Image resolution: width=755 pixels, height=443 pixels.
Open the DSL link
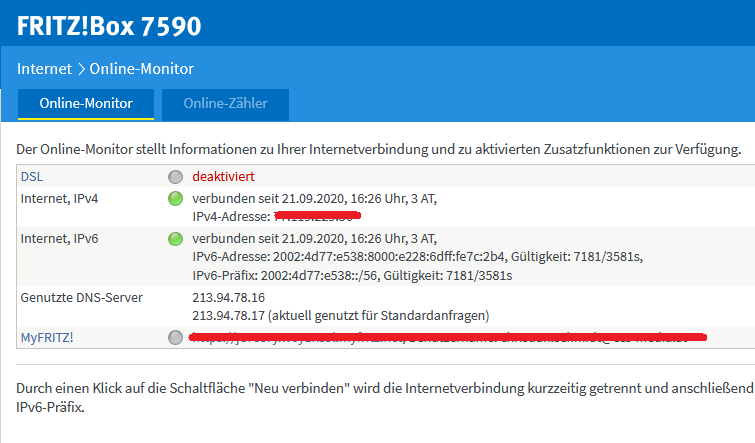click(32, 177)
